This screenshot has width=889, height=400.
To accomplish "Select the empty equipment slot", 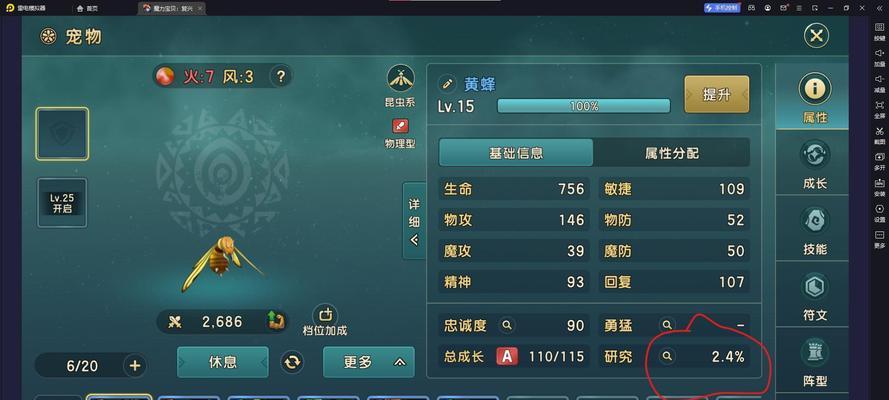I will (x=62, y=134).
